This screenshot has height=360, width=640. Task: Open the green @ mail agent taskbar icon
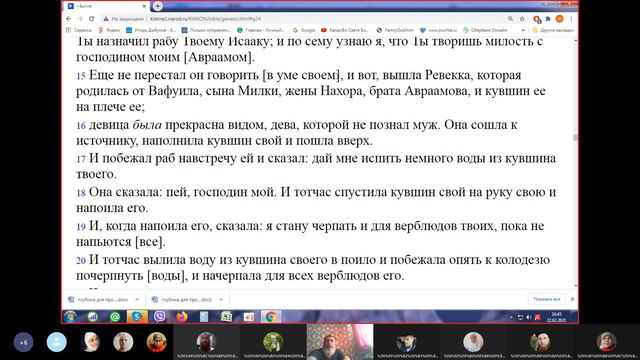(115, 317)
